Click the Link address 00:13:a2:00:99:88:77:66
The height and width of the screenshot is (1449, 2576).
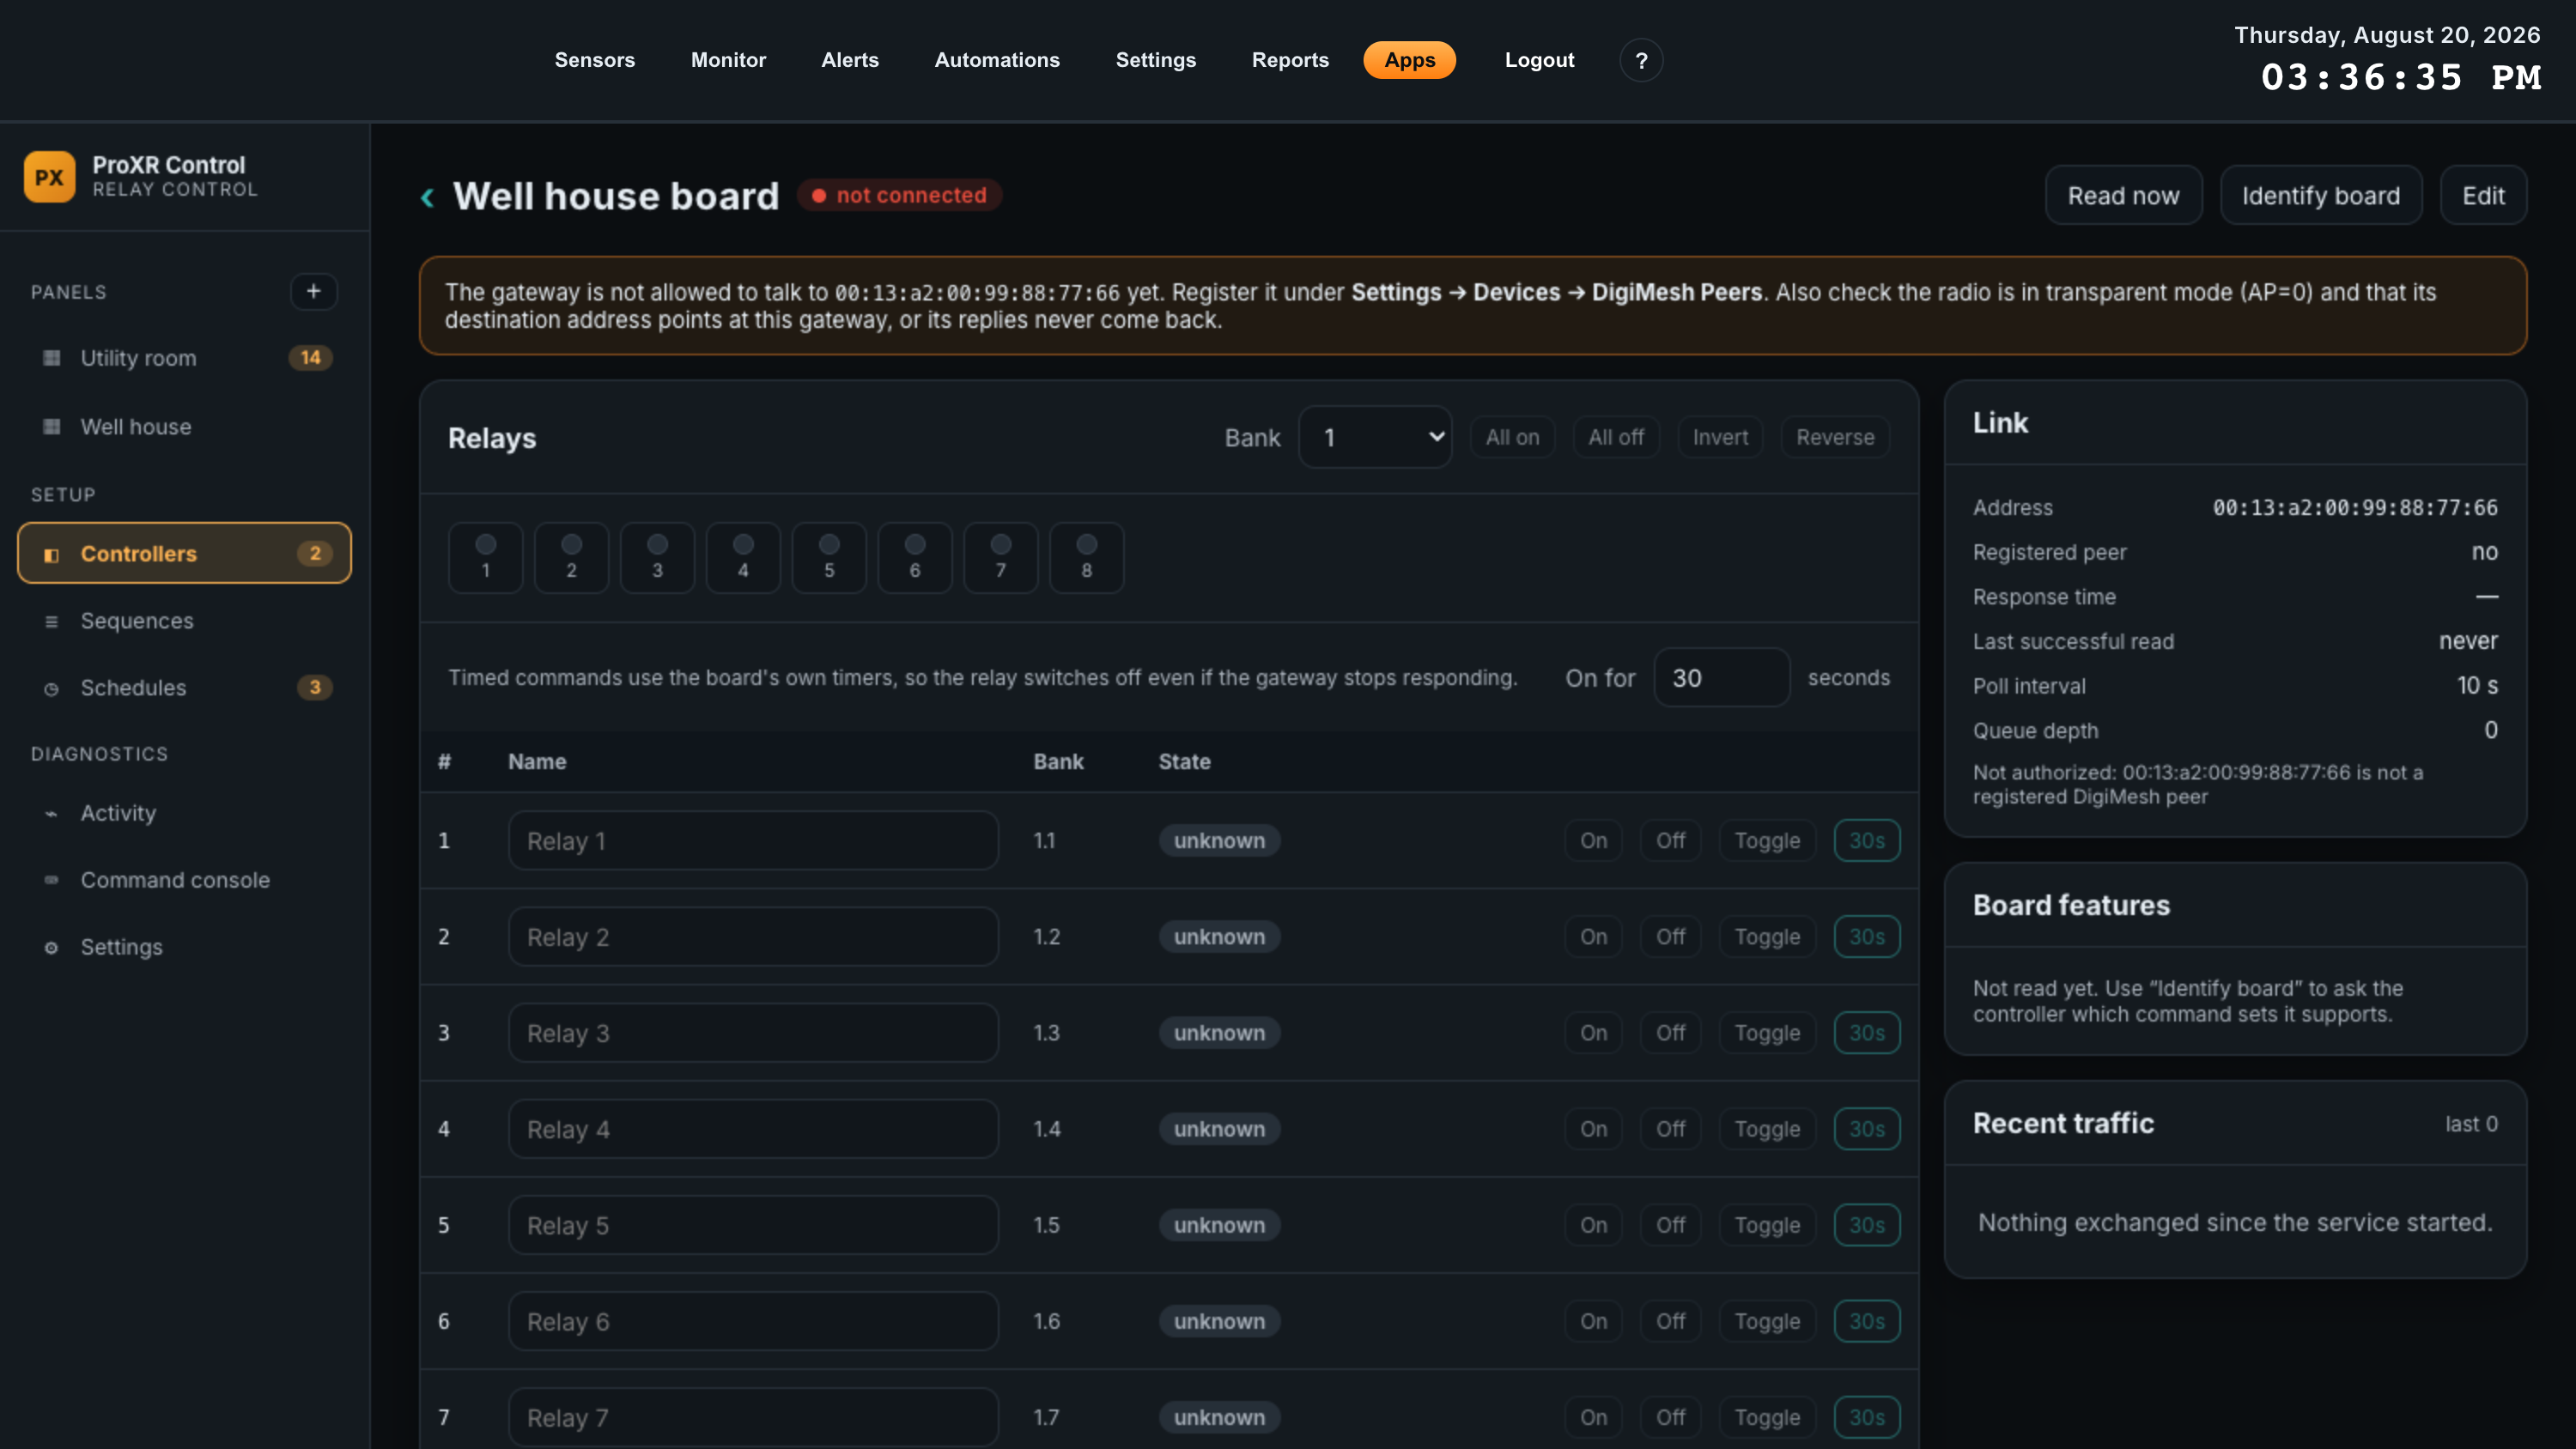[x=2355, y=508]
